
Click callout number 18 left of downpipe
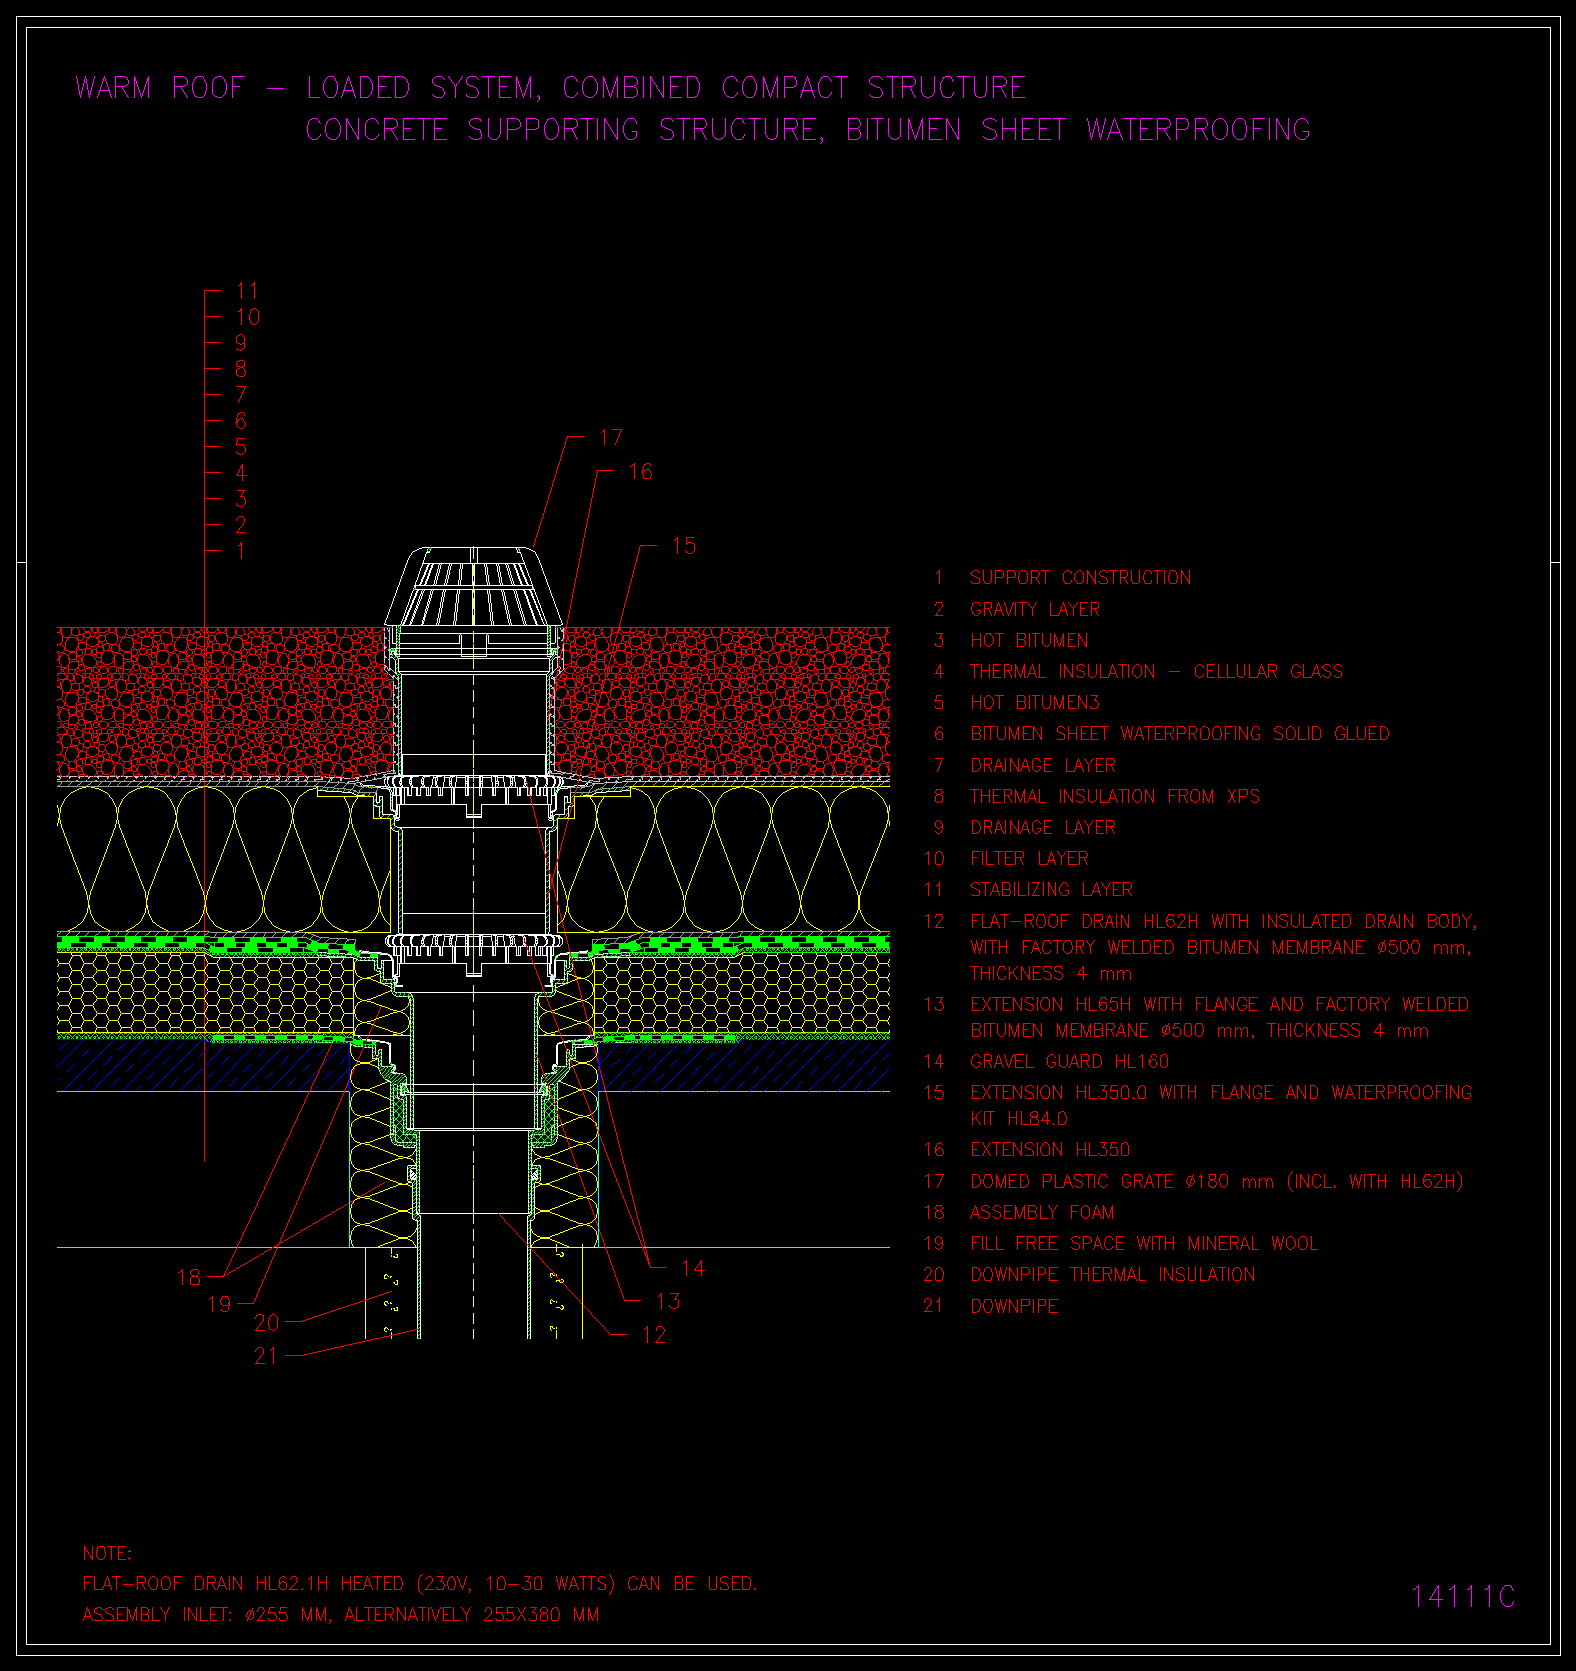point(189,1278)
